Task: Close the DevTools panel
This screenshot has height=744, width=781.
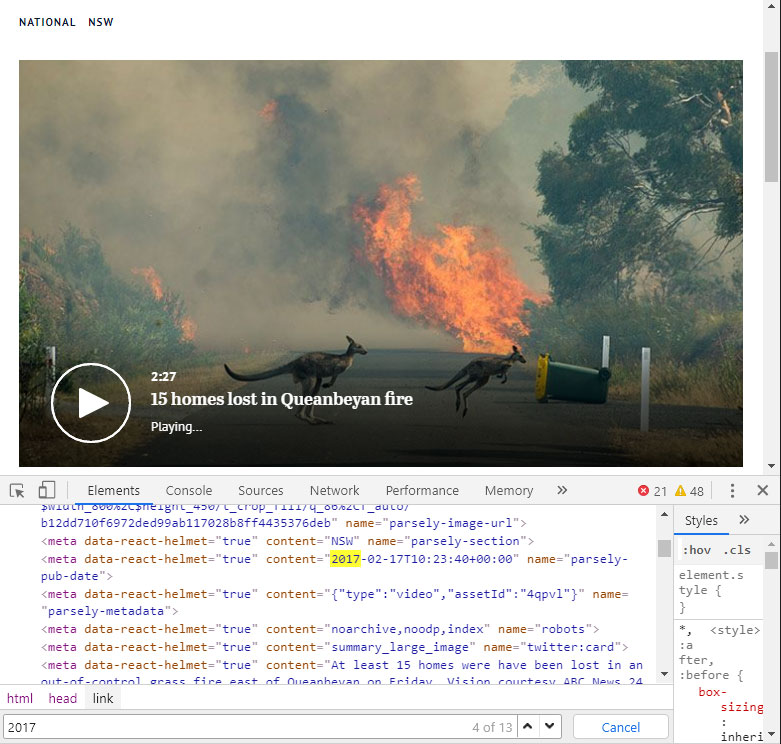Action: 762,491
